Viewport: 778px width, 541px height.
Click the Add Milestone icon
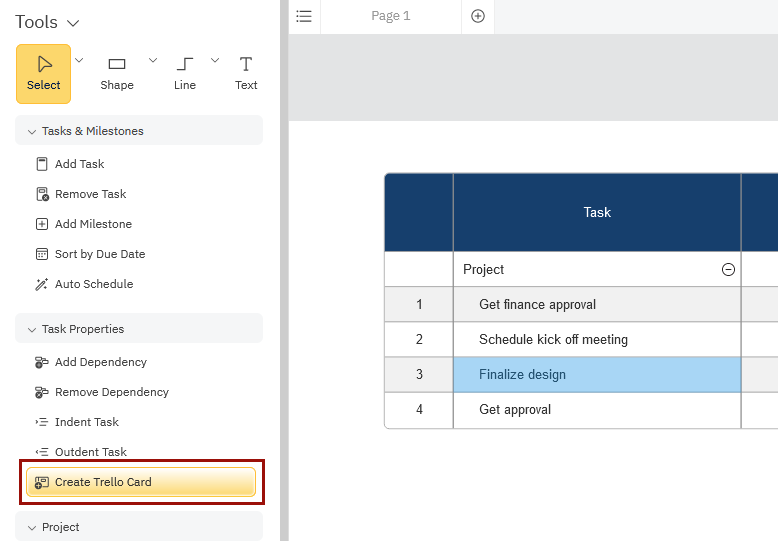(42, 224)
